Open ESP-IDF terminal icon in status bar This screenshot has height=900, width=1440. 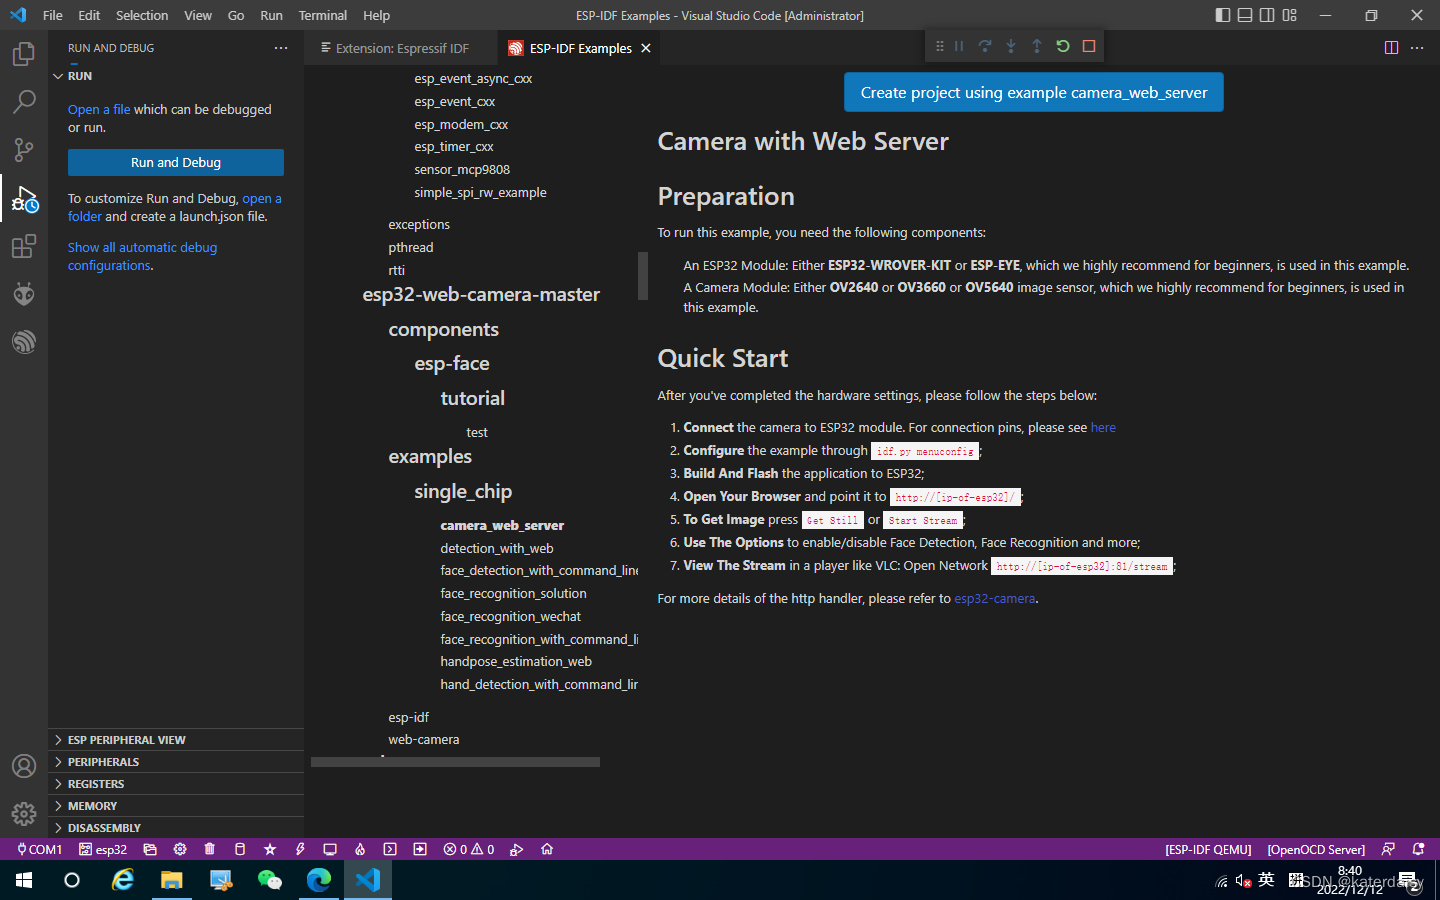pos(390,849)
